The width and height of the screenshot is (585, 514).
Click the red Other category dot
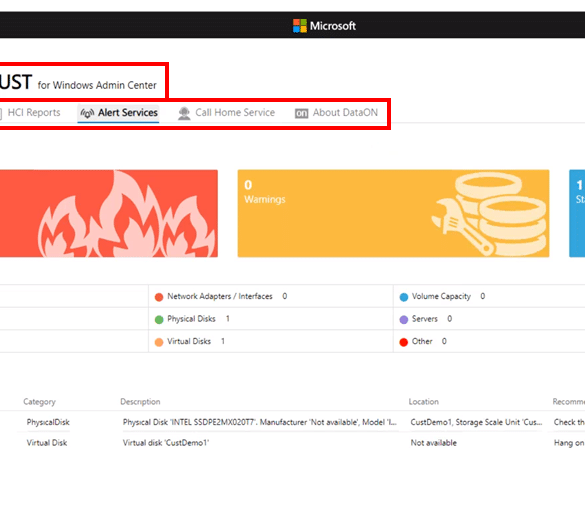(404, 342)
